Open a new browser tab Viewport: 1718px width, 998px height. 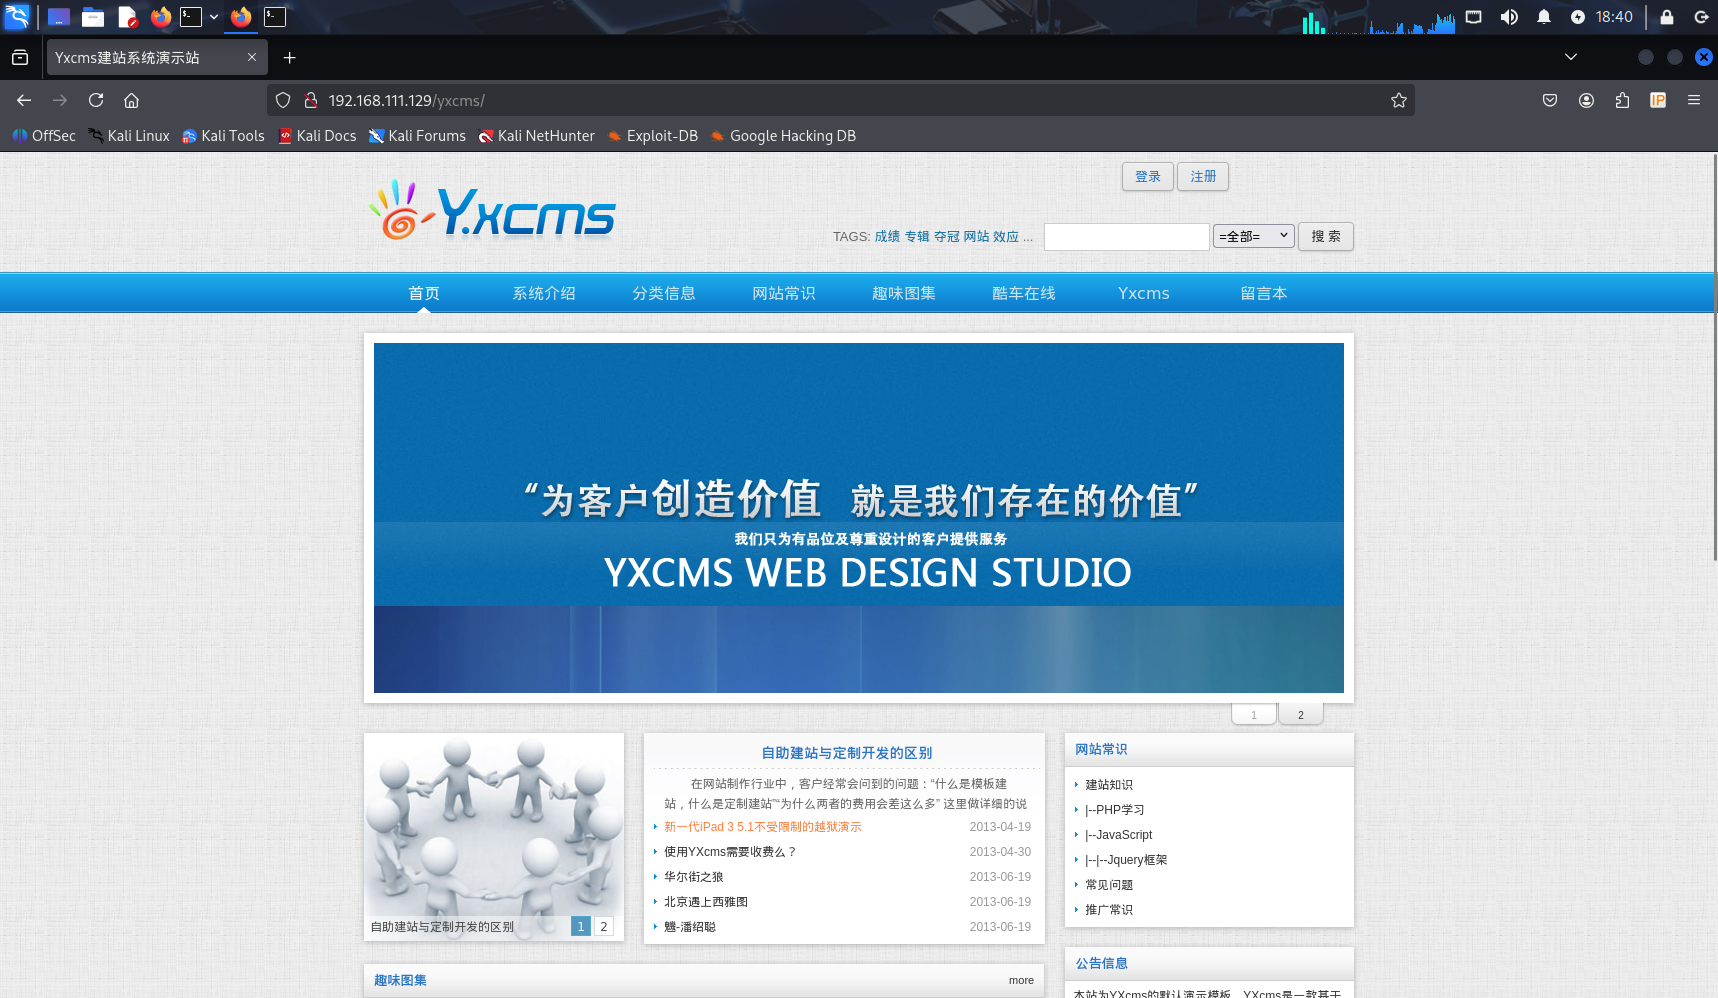point(289,58)
